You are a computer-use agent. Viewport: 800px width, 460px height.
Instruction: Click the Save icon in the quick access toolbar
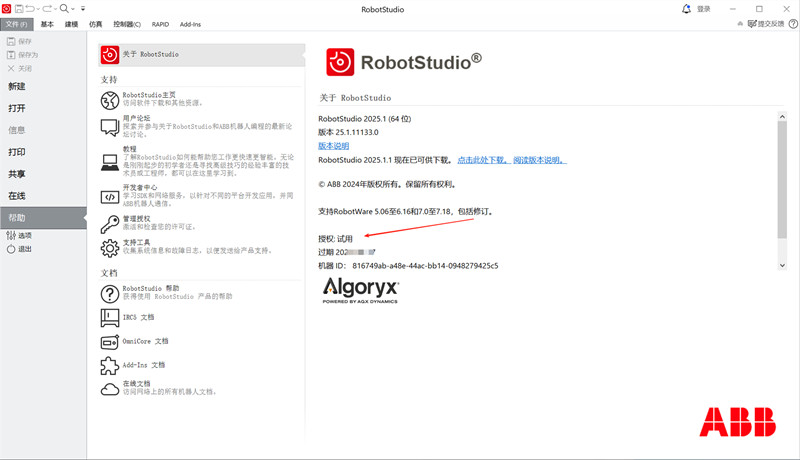[x=19, y=9]
